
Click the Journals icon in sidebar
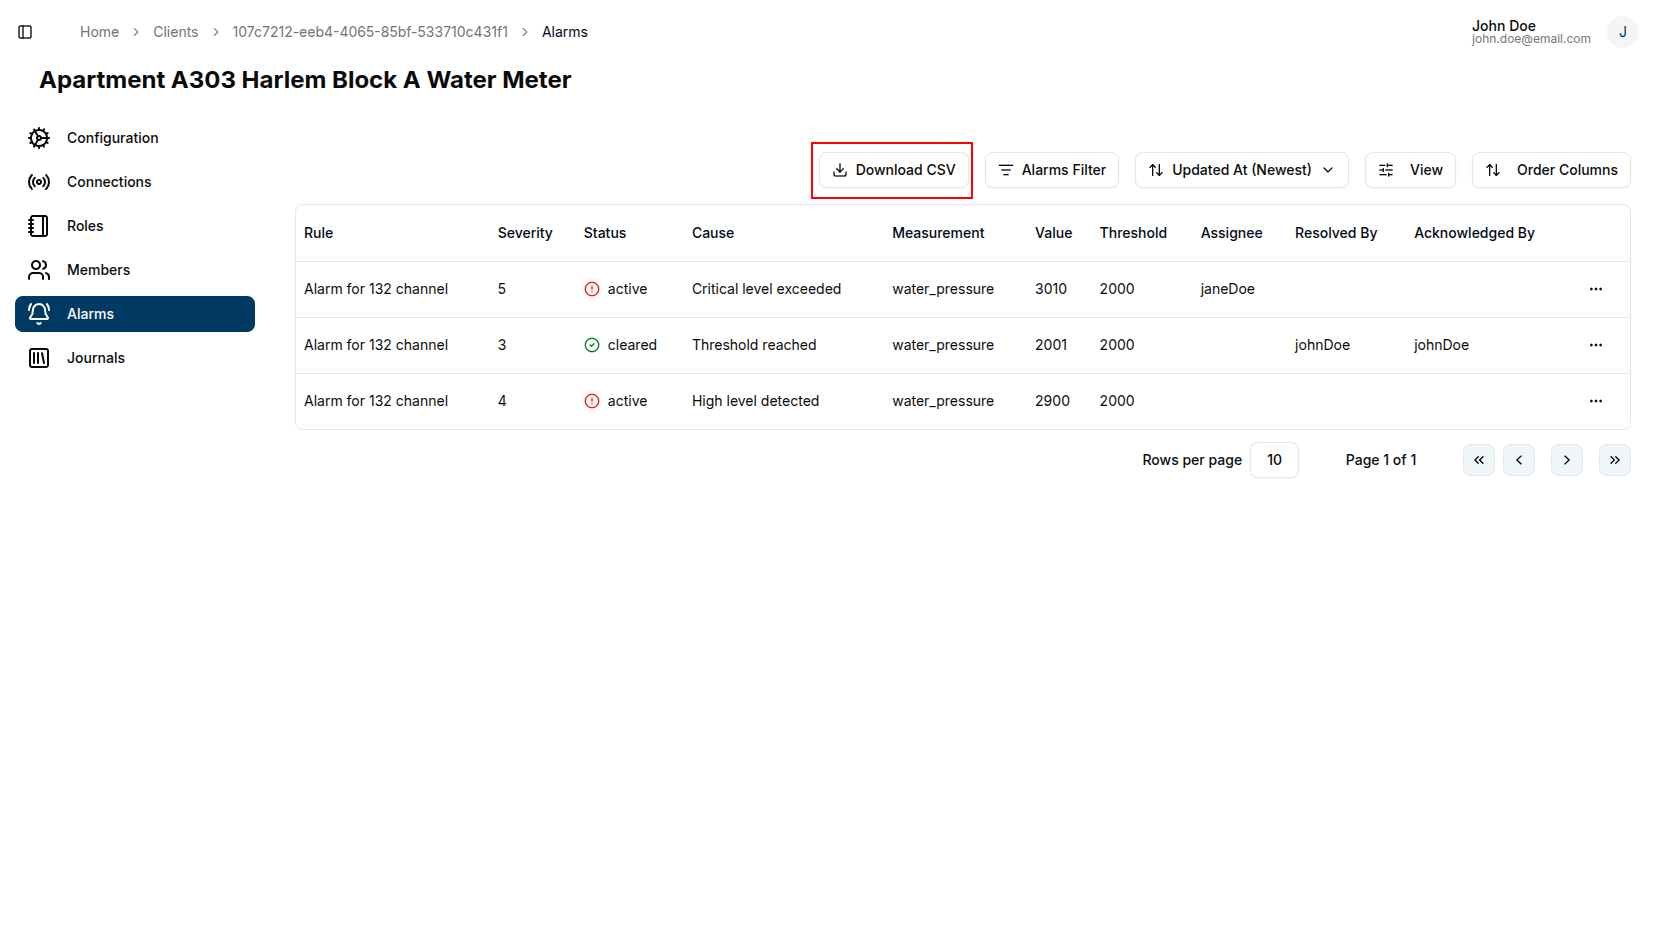38,357
